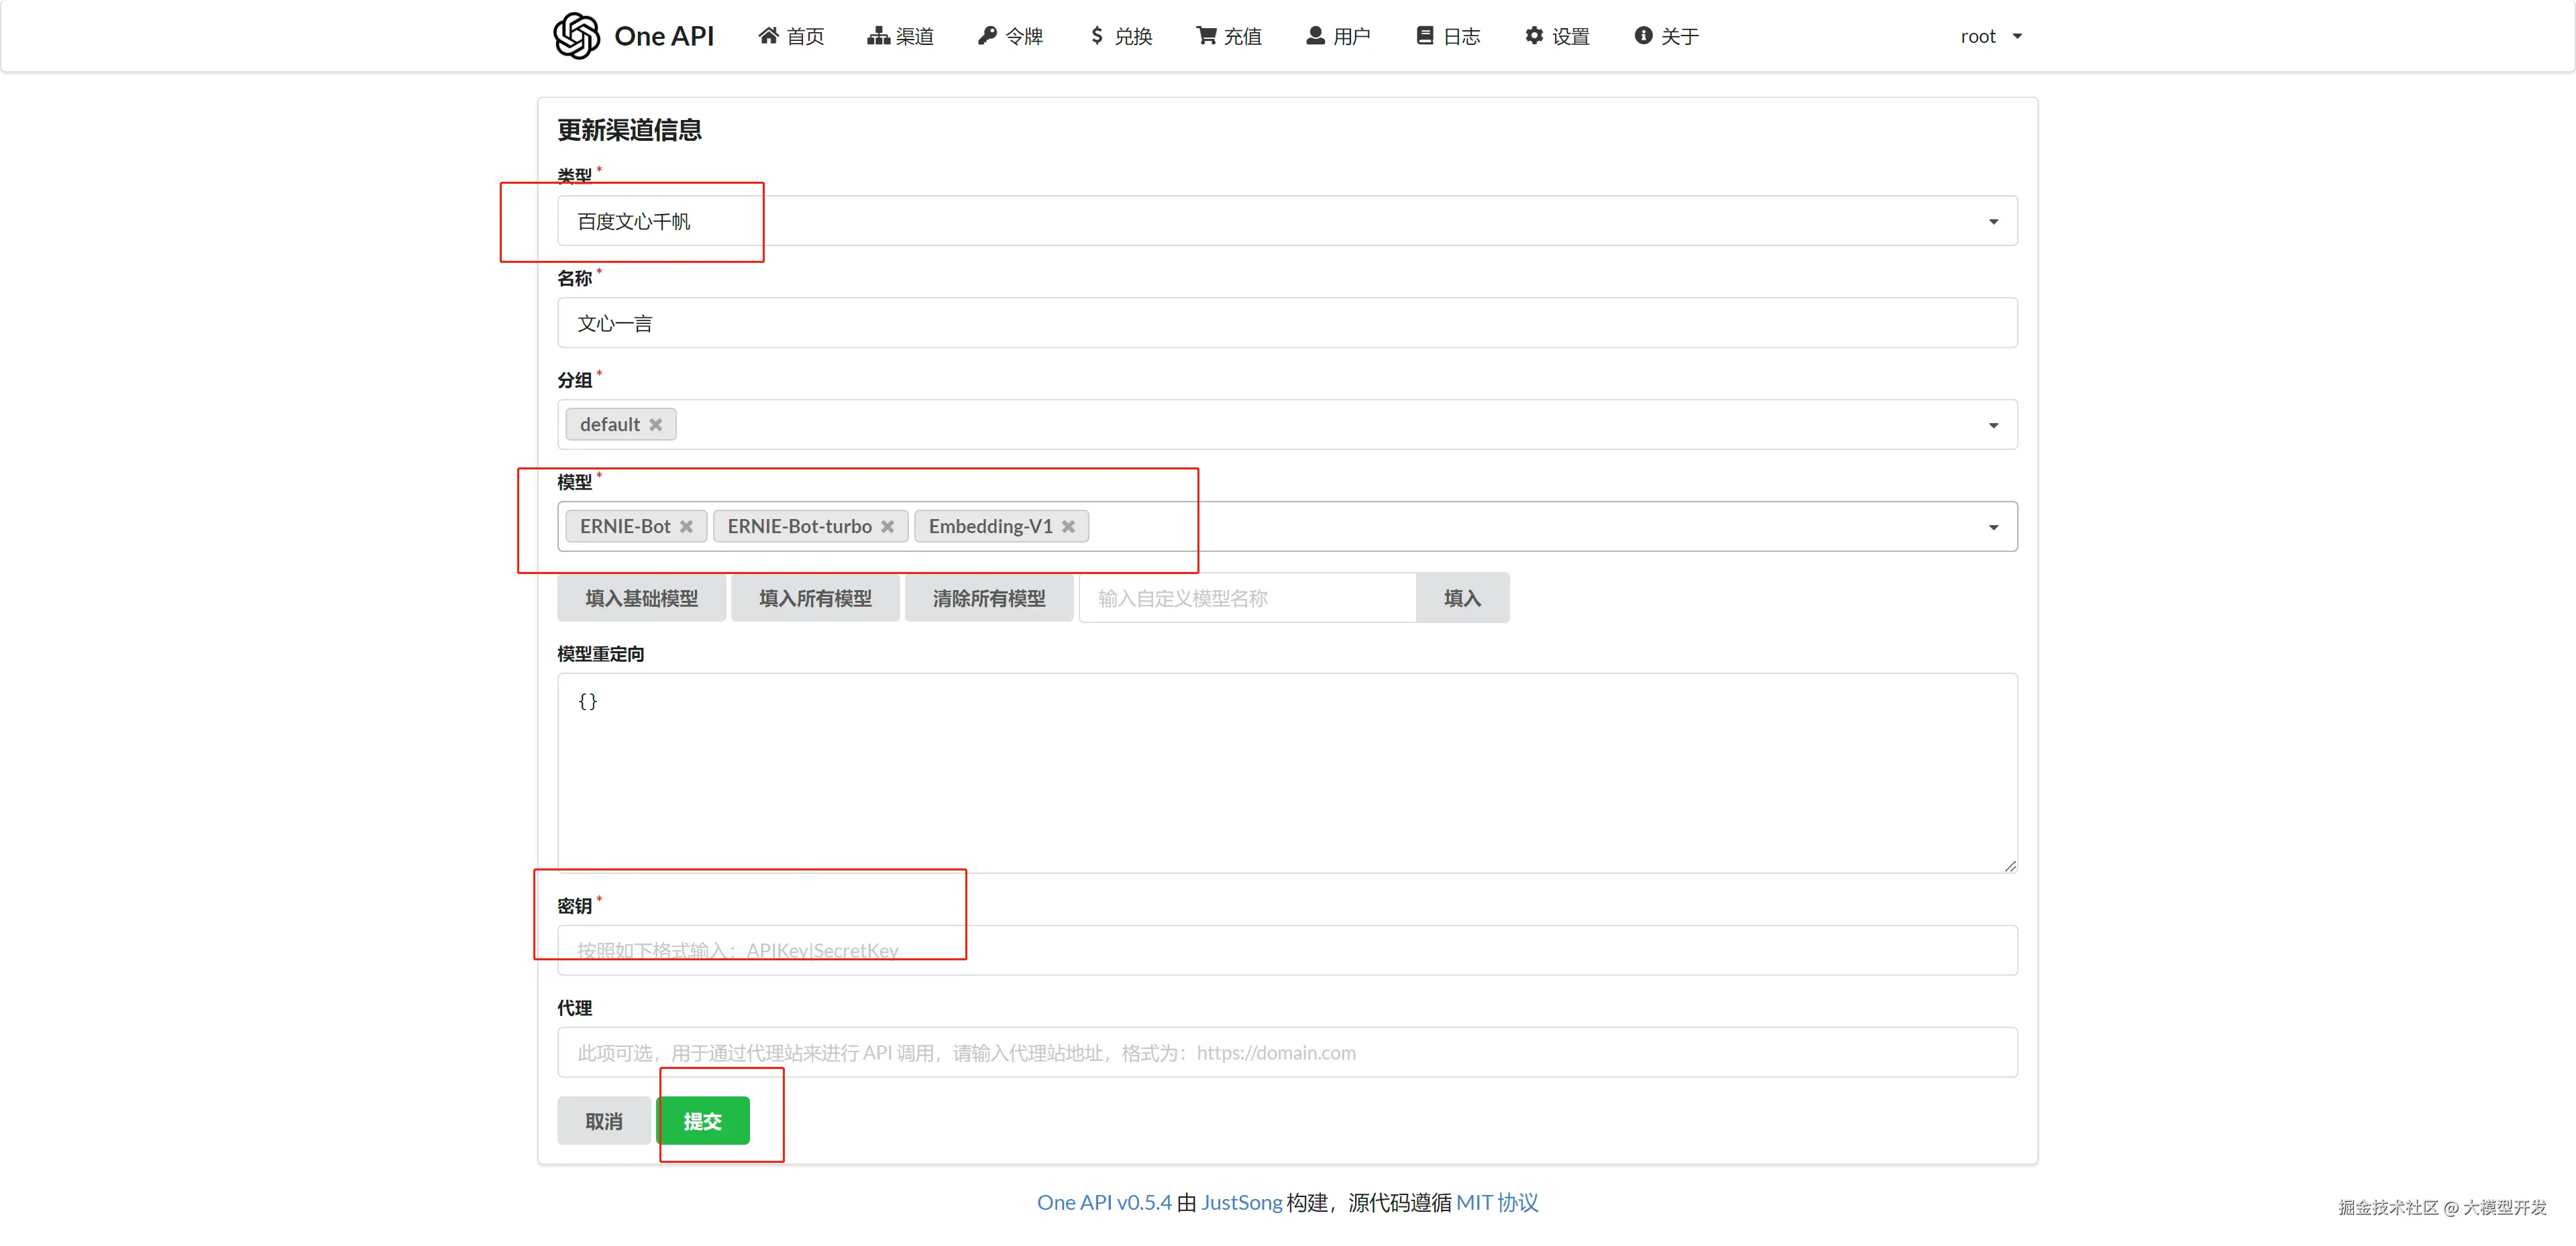Viewport: 2576px width, 1246px height.
Task: Click the 填入基础模型 button
Action: coord(641,598)
